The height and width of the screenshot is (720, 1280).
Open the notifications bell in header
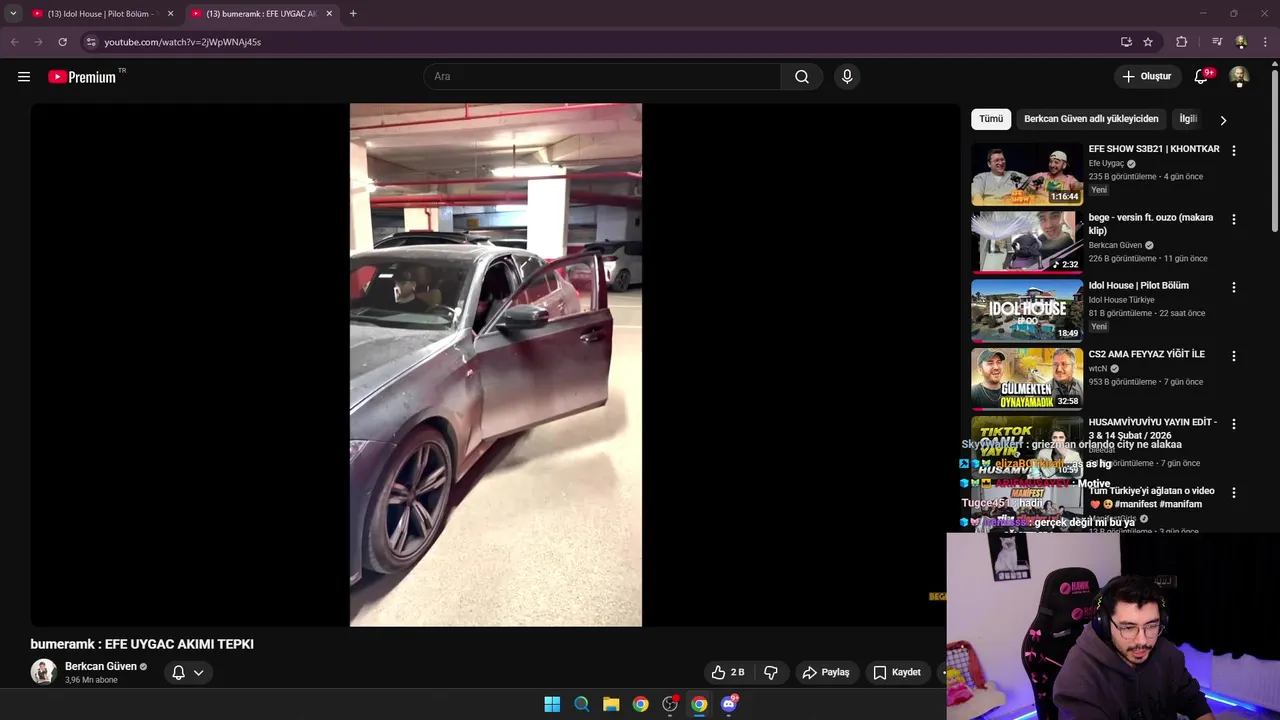point(1201,77)
